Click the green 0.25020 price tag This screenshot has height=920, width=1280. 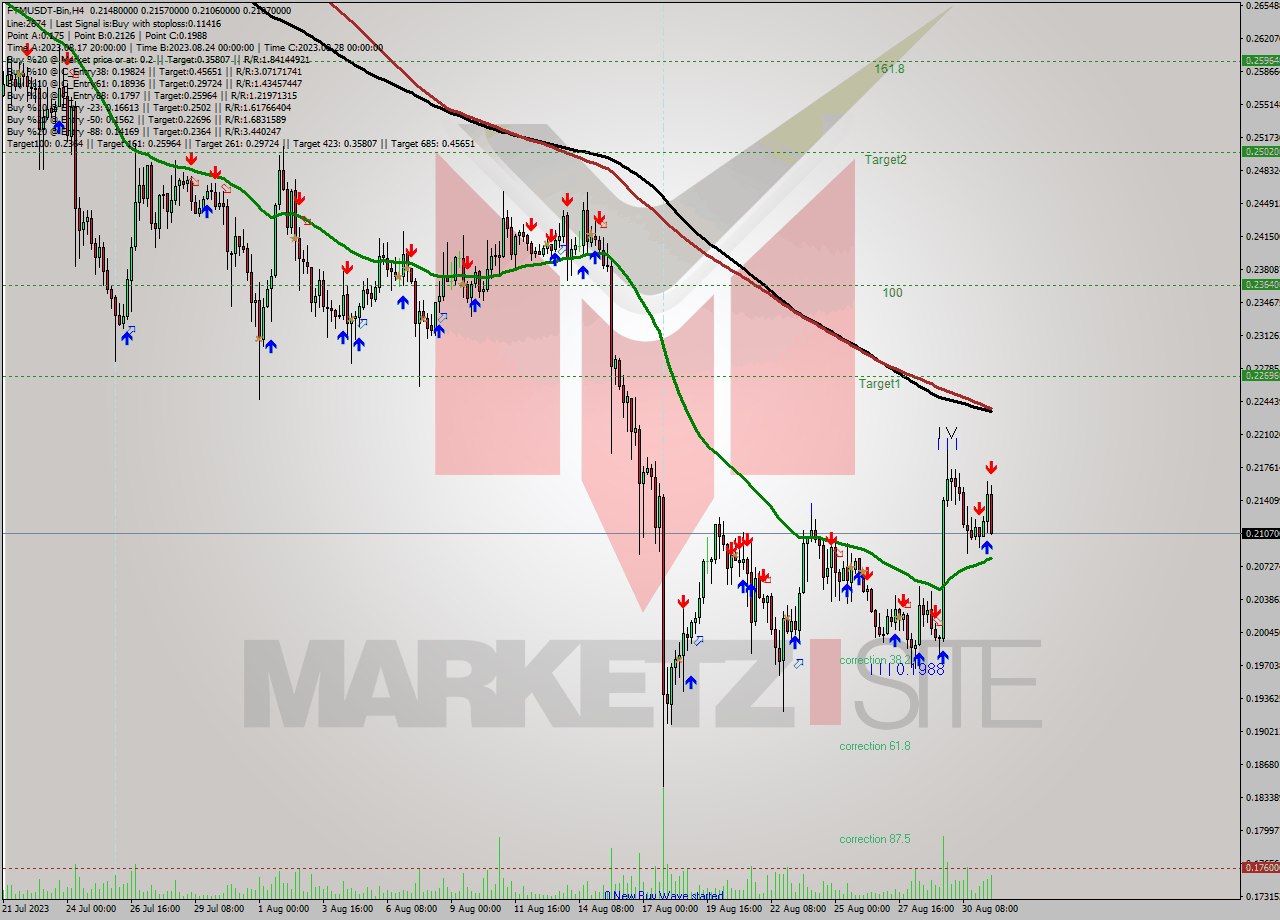1260,151
